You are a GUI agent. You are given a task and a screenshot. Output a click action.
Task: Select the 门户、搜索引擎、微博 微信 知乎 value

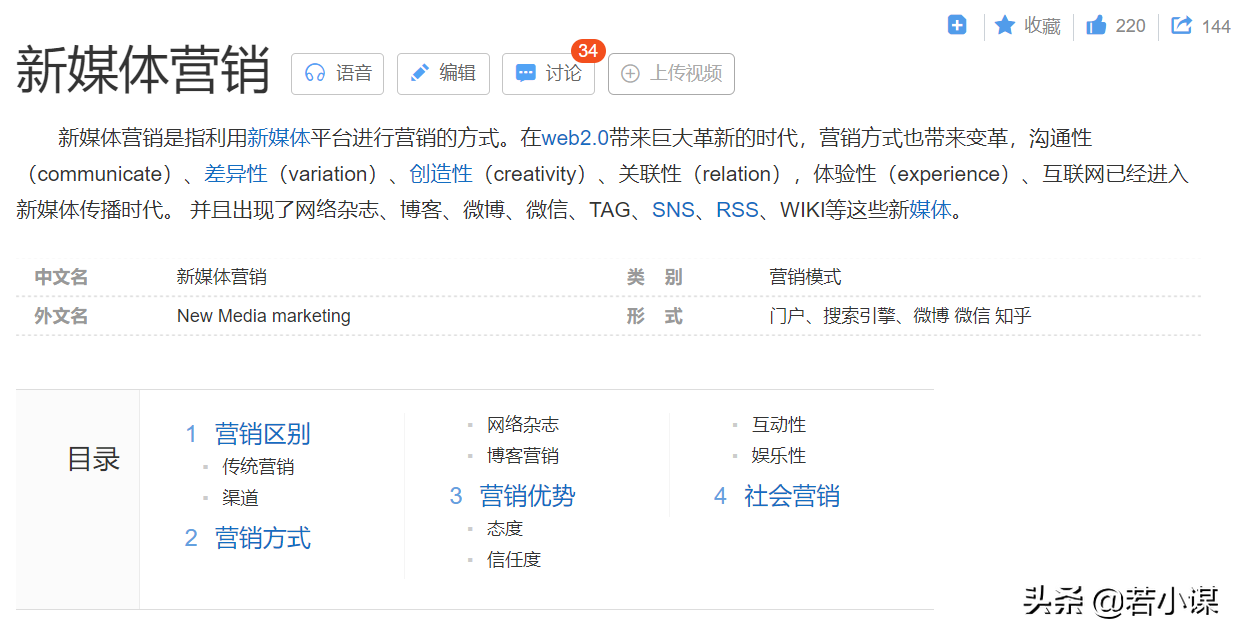coord(900,316)
